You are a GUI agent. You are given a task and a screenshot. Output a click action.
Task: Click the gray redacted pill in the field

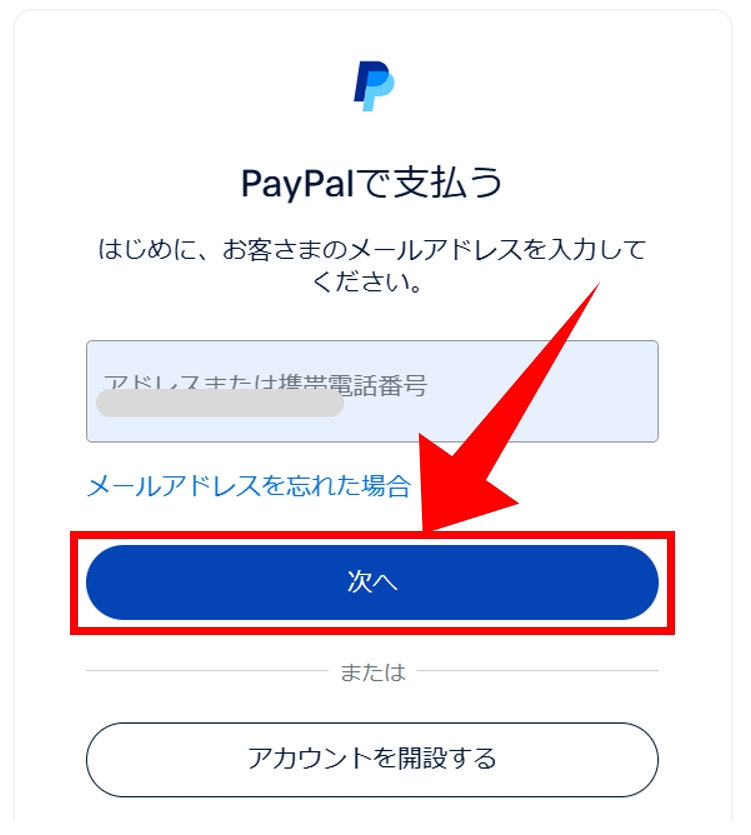(219, 403)
